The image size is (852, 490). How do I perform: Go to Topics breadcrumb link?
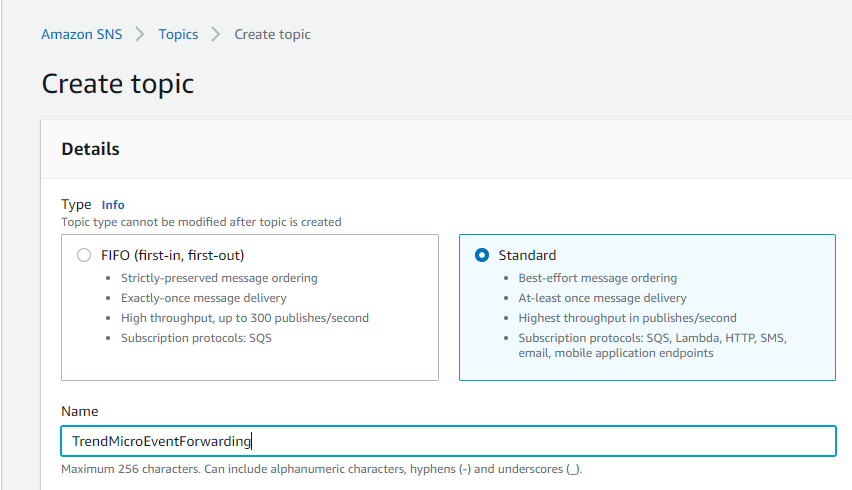178,34
